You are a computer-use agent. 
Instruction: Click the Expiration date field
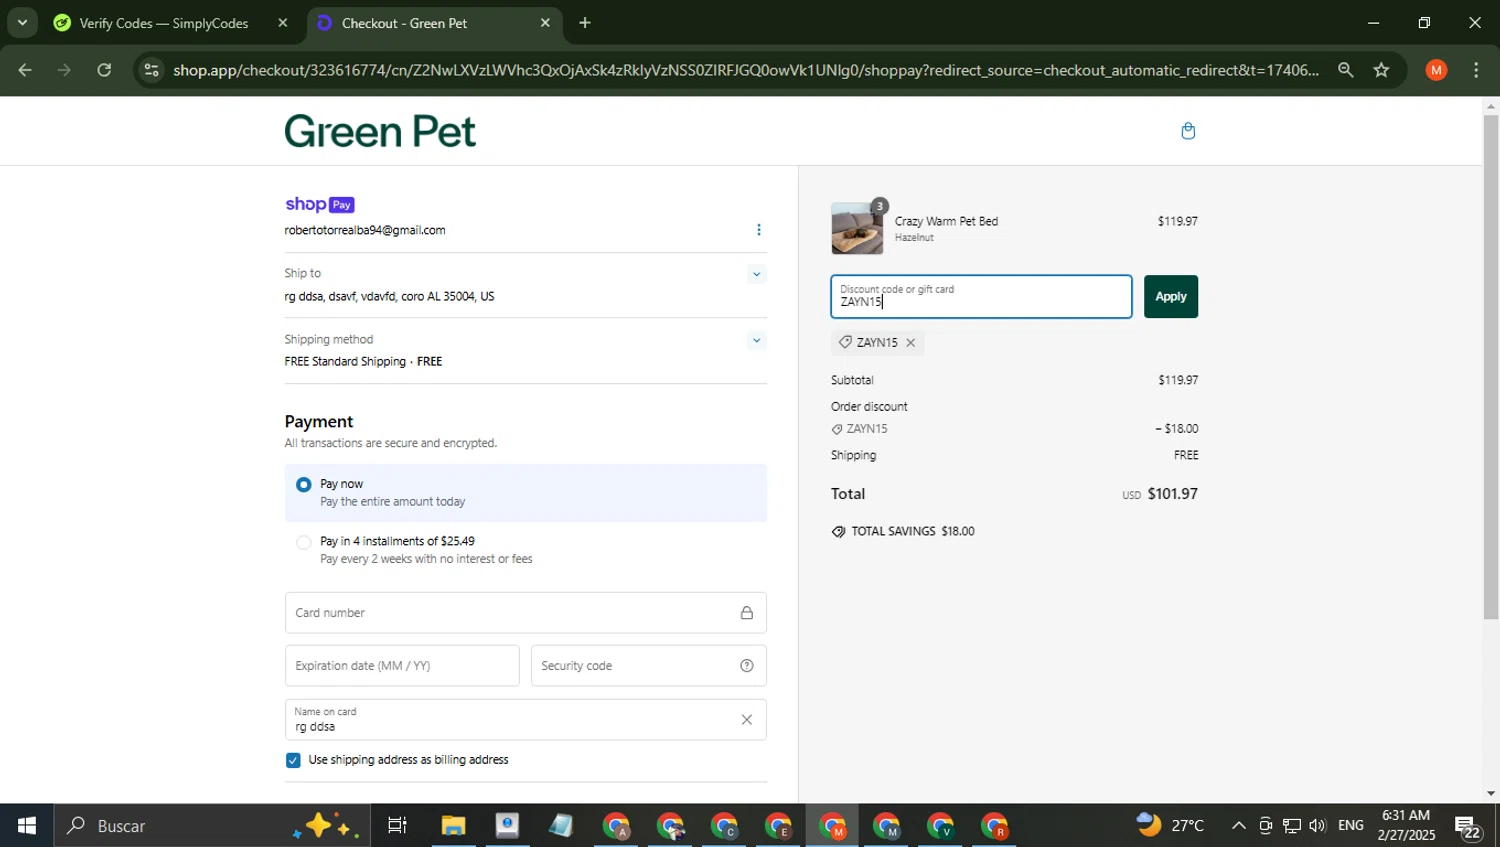(402, 666)
